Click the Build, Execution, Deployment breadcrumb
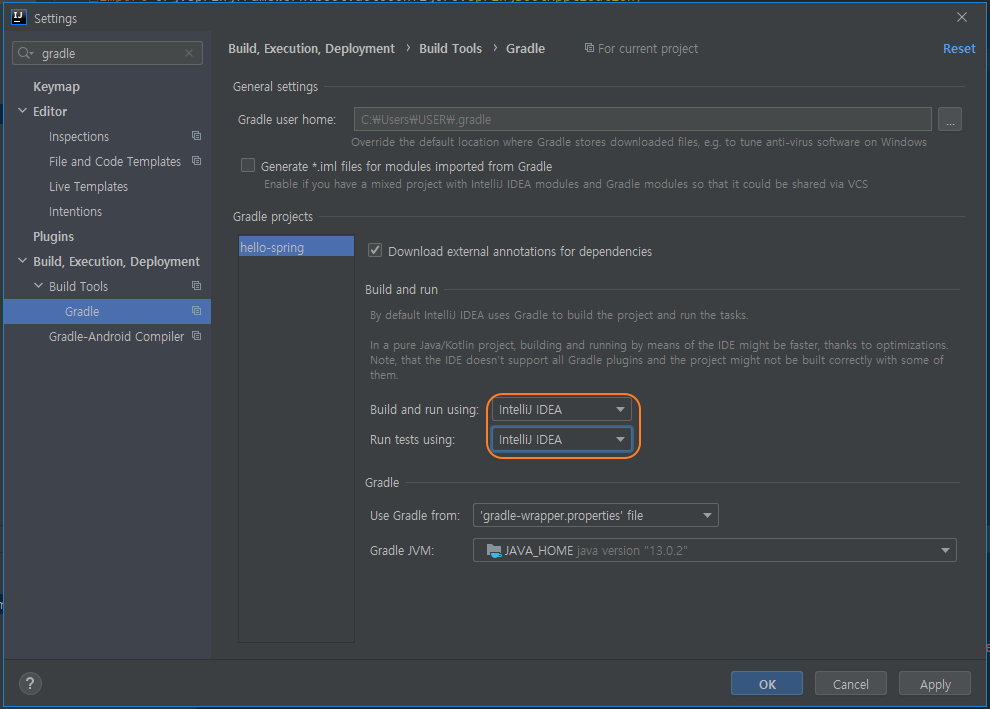The width and height of the screenshot is (990, 709). coord(311,49)
